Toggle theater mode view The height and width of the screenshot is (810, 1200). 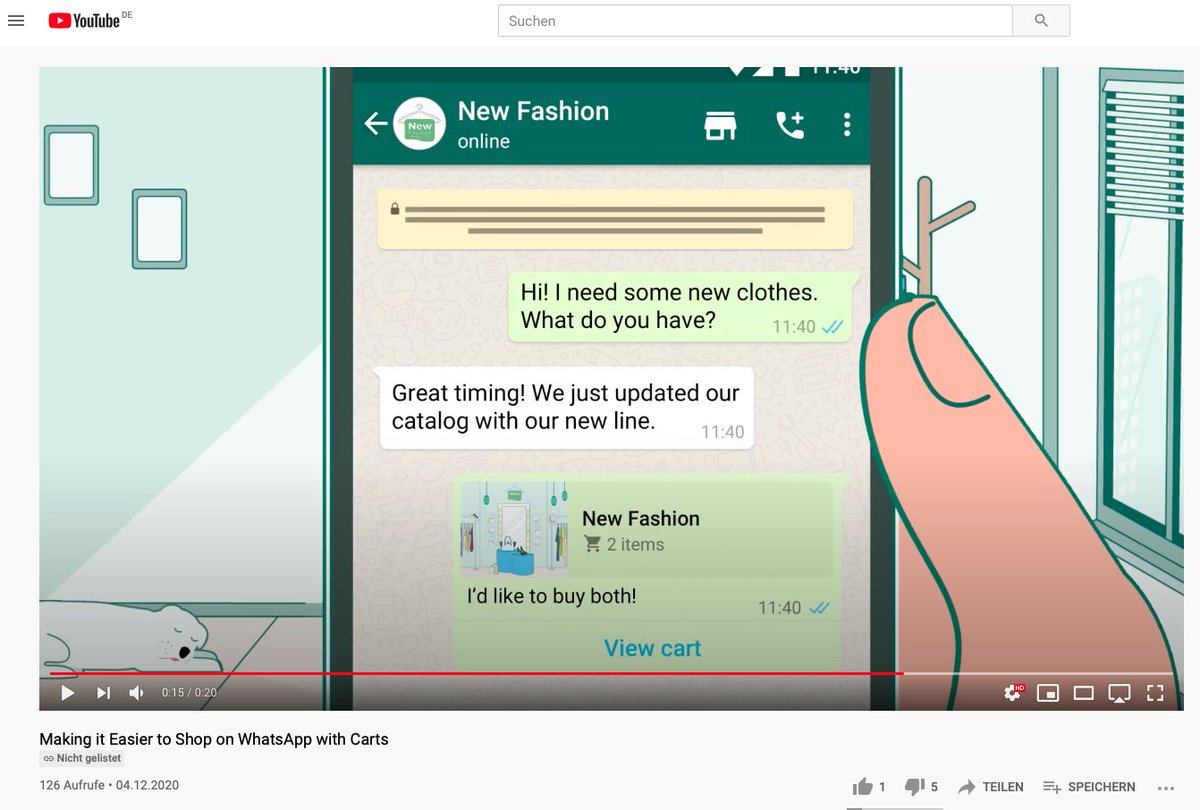(x=1083, y=692)
